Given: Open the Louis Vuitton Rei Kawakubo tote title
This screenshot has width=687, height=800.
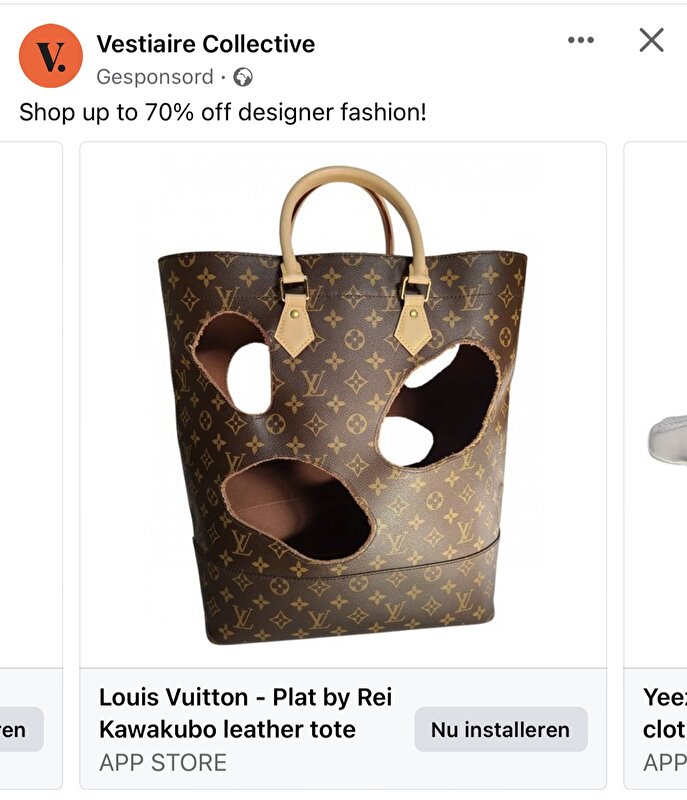Looking at the screenshot, I should 245,713.
